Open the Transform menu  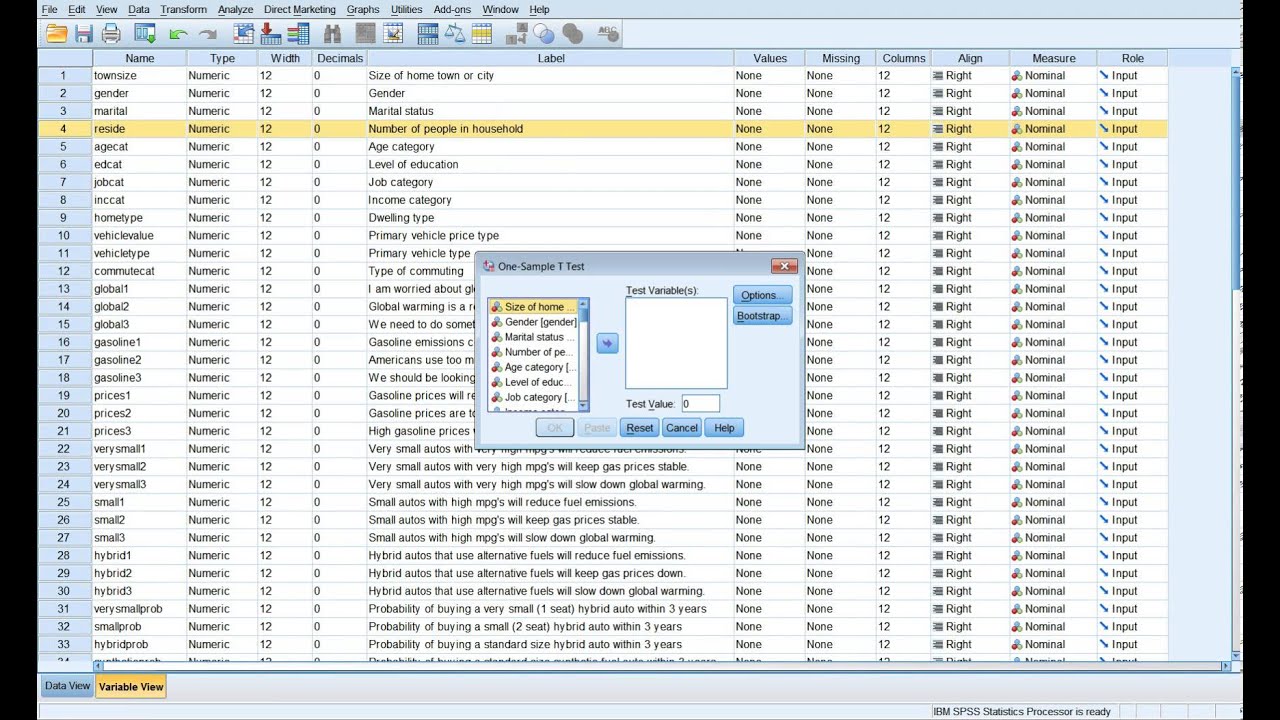[183, 9]
